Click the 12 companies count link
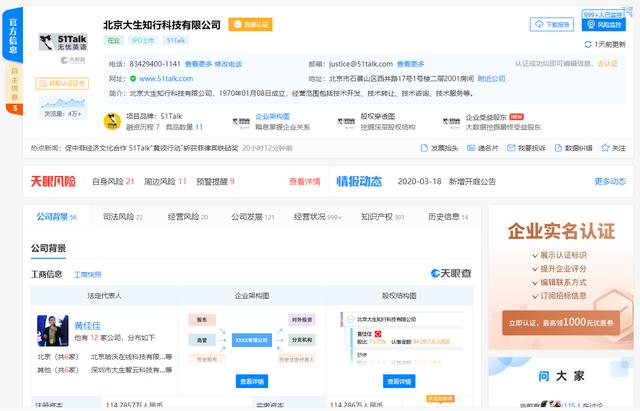Viewport: 640px width, 411px height. pyautogui.click(x=94, y=338)
